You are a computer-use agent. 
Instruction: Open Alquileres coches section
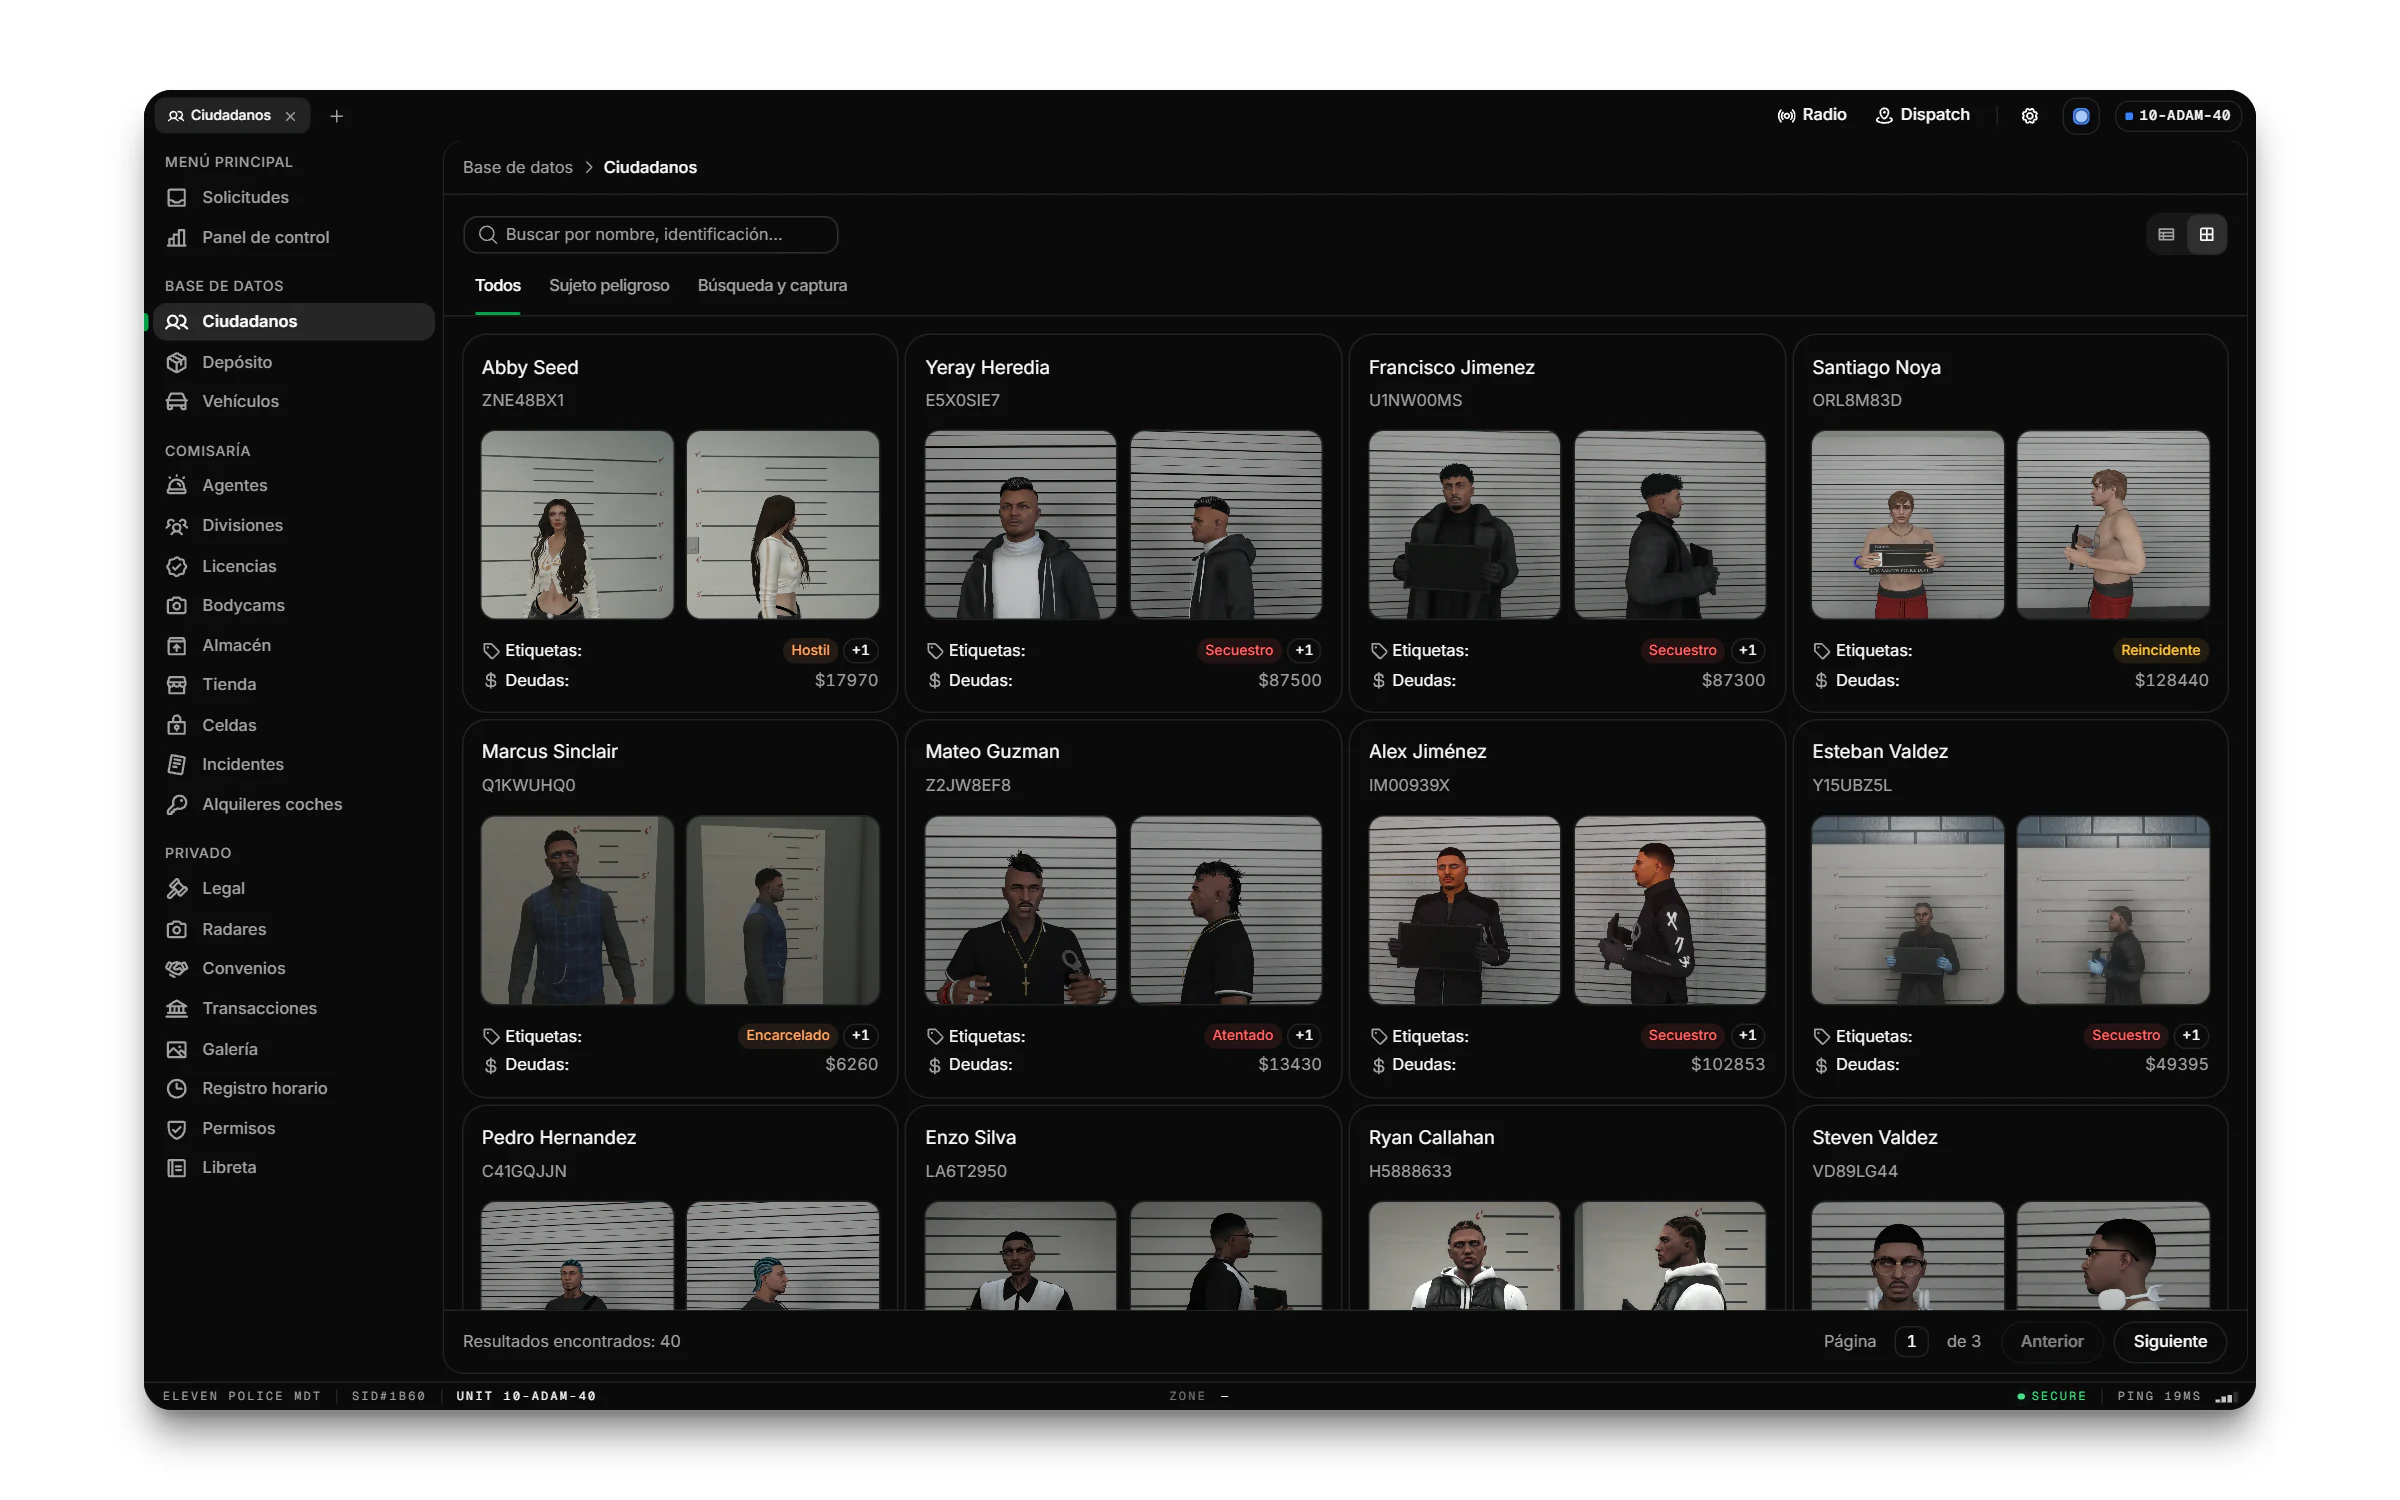[294, 804]
